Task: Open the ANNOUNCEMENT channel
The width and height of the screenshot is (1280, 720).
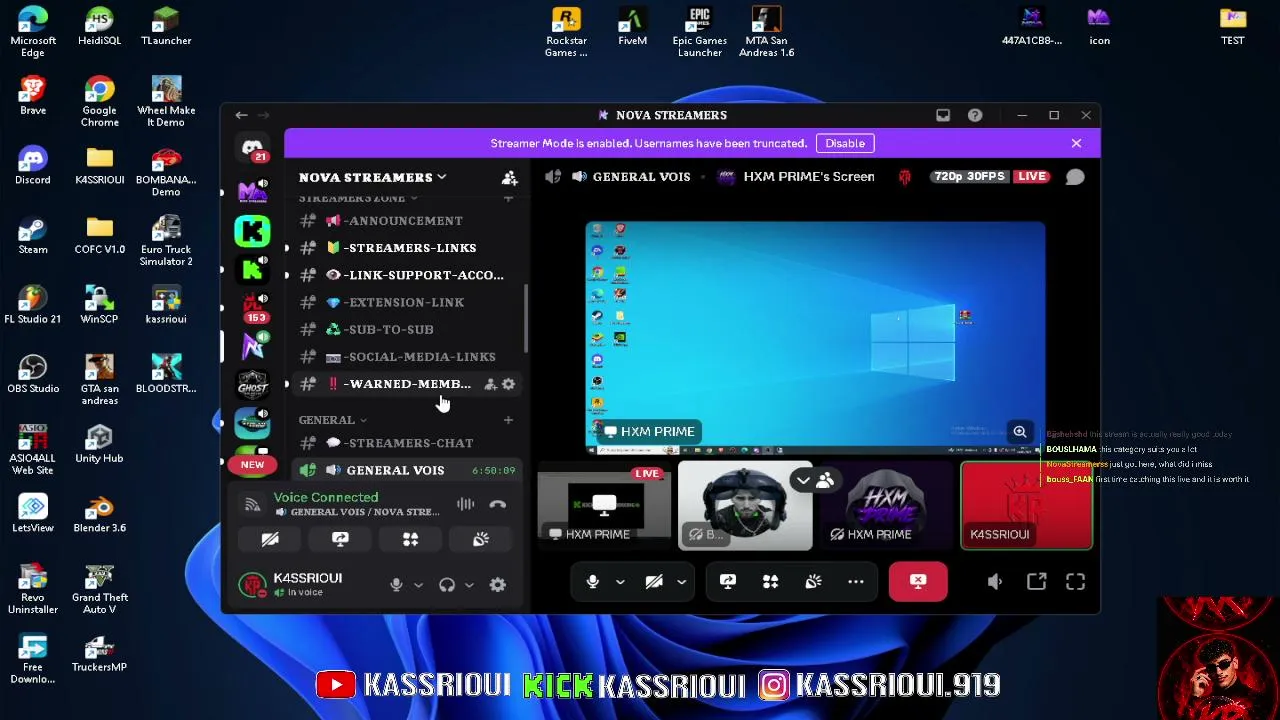Action: 406,221
